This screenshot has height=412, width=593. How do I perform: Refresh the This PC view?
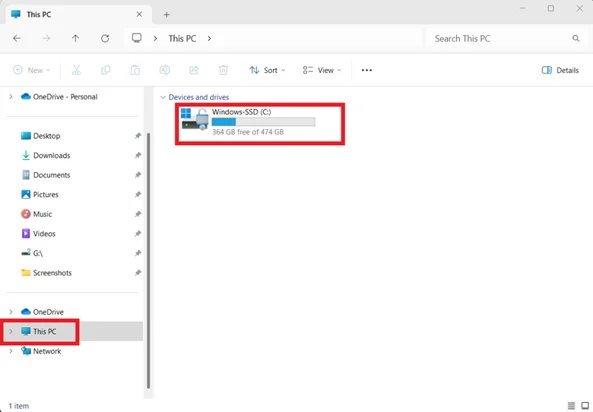coord(105,38)
